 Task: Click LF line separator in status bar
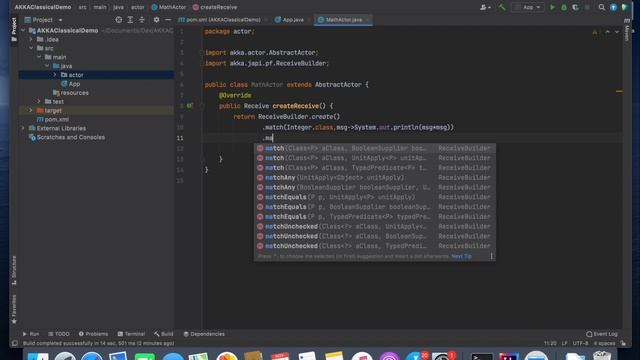(x=564, y=343)
